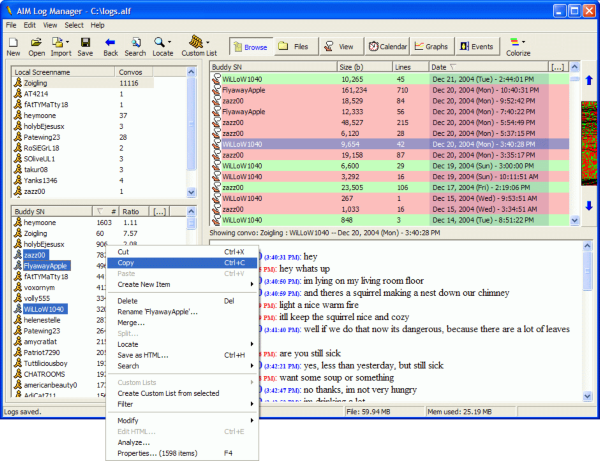Select voxormym in the Buddy SN list

[39, 287]
